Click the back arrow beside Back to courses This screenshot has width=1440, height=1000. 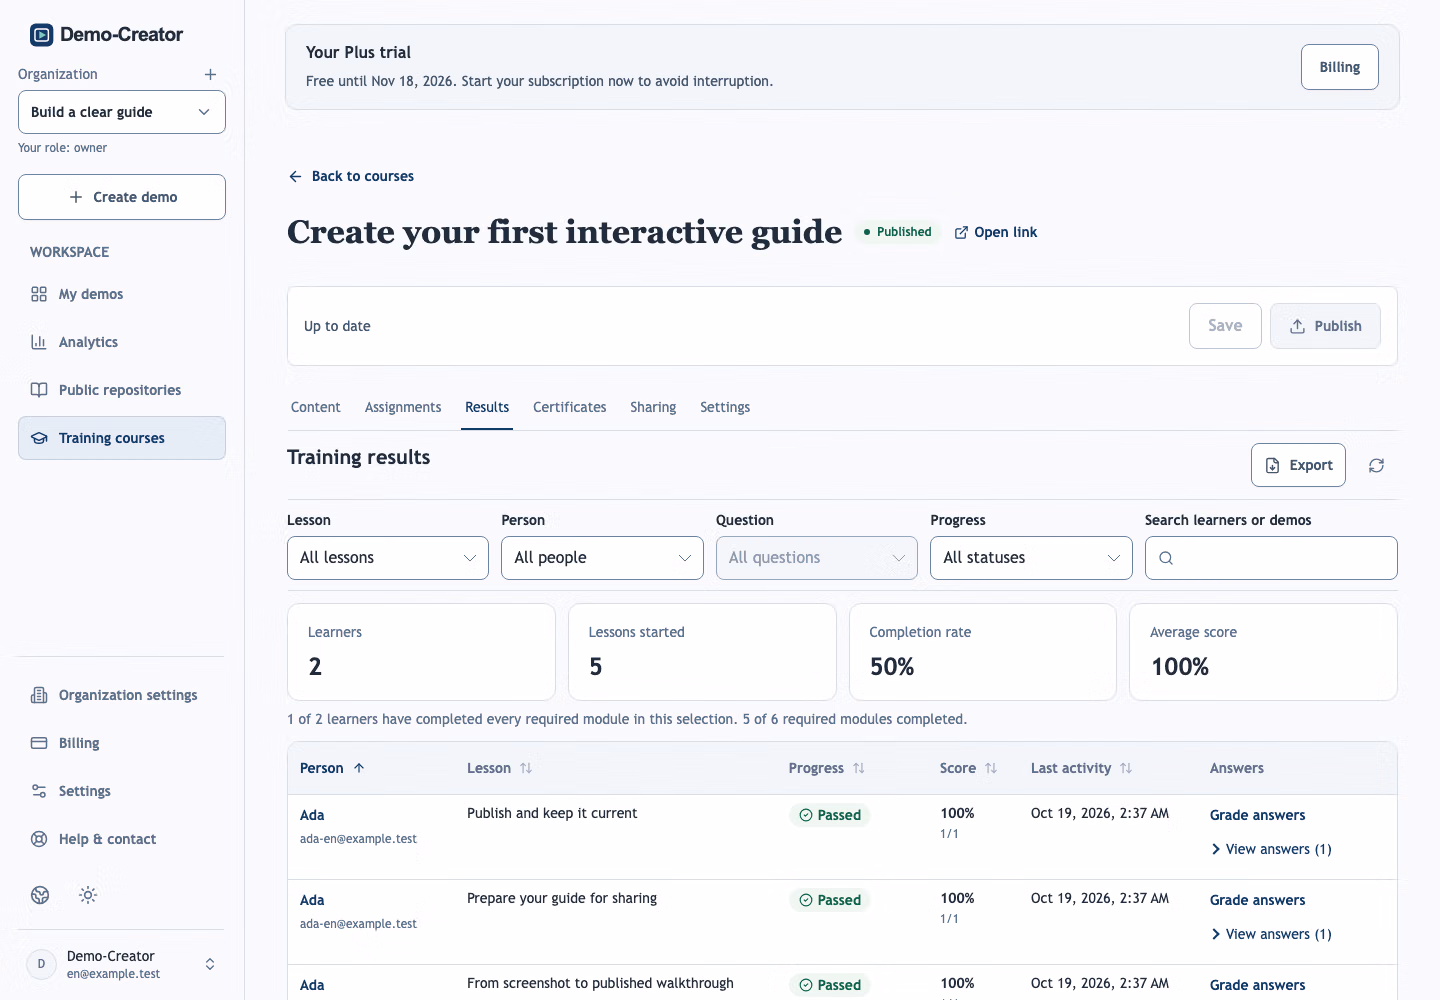pyautogui.click(x=295, y=176)
